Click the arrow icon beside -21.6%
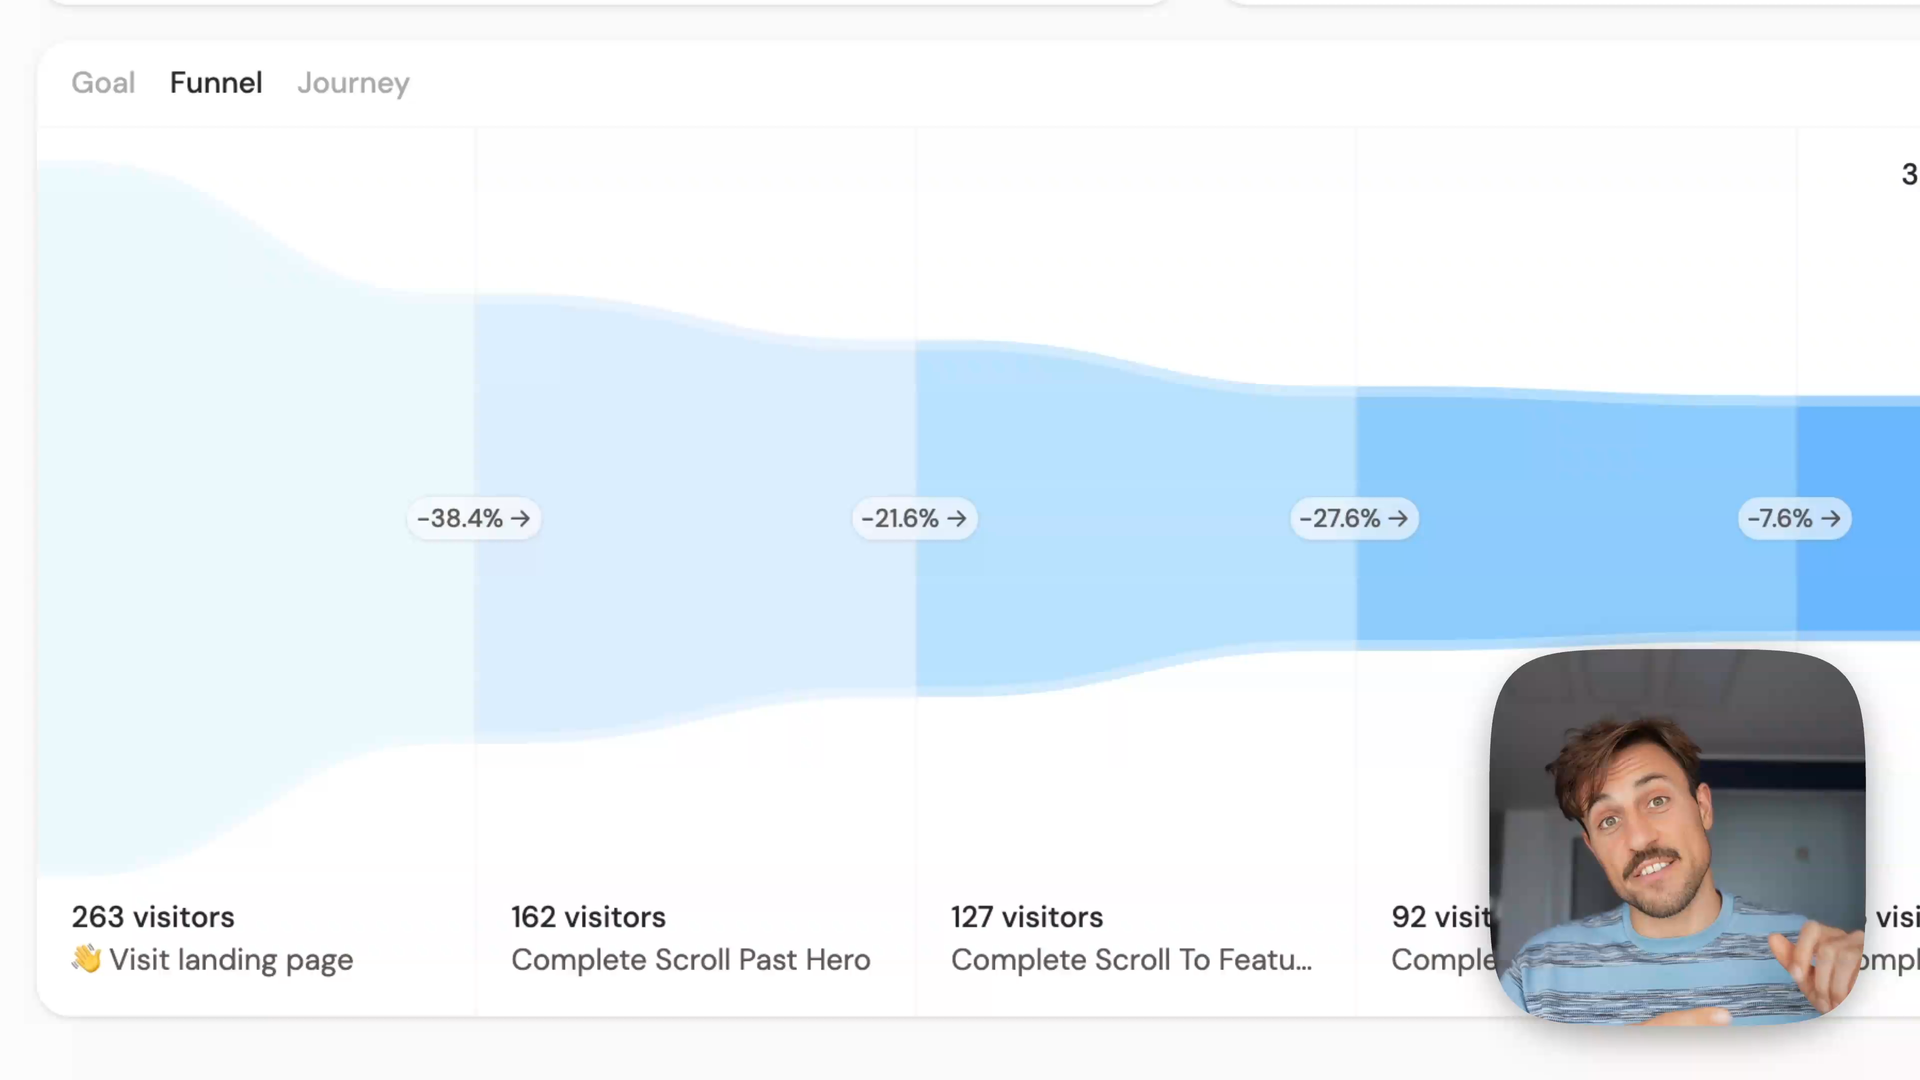Image resolution: width=1920 pixels, height=1080 pixels. click(957, 519)
